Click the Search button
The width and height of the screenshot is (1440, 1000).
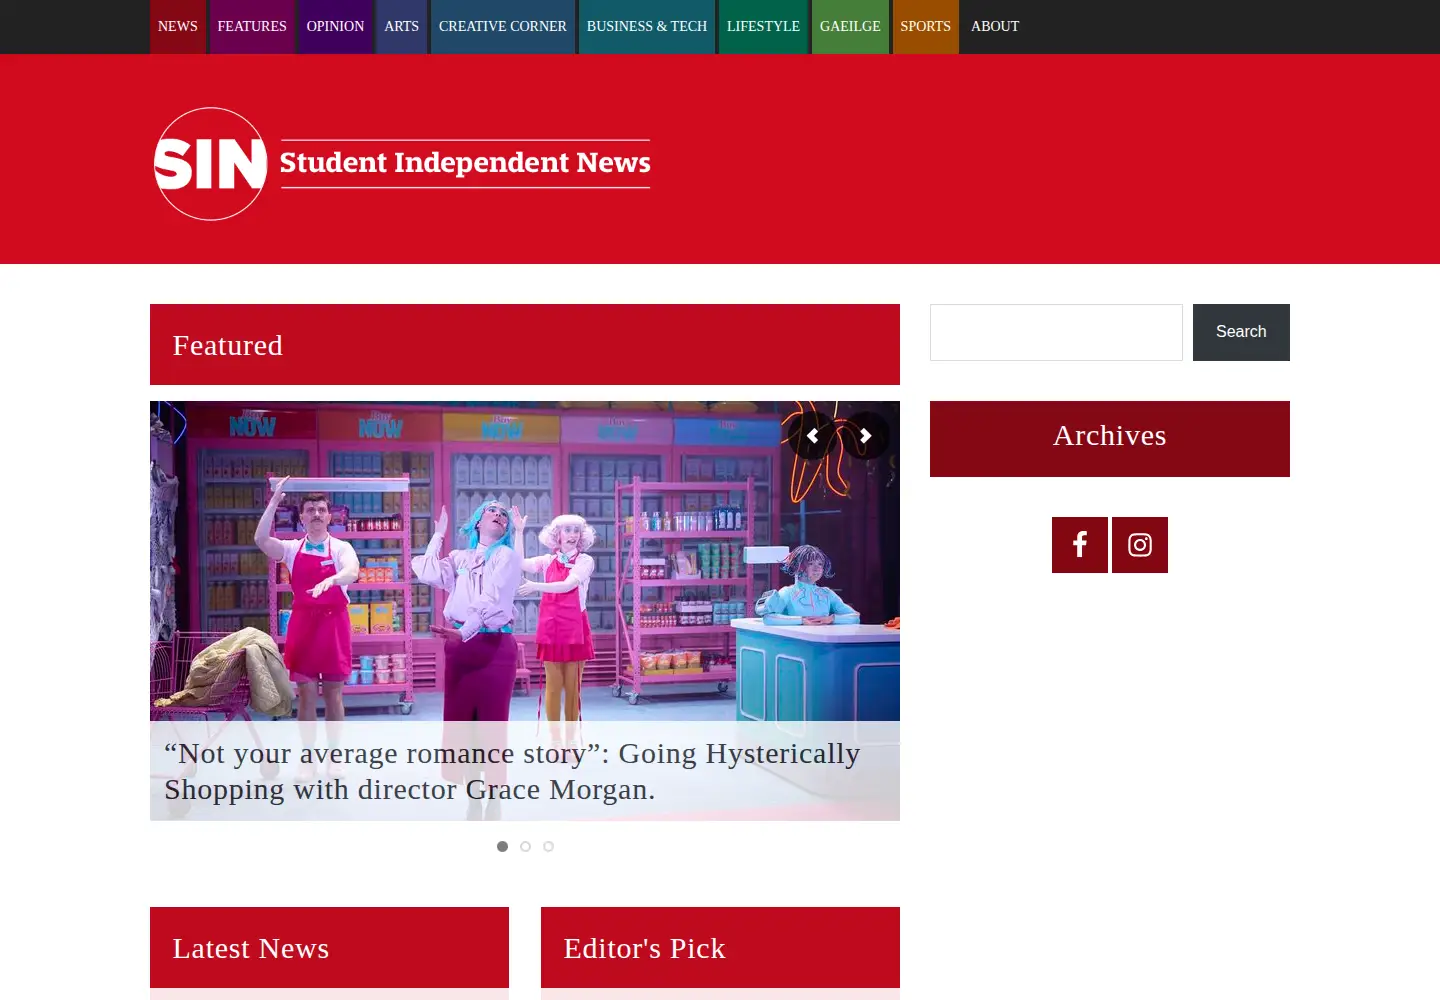click(x=1241, y=332)
